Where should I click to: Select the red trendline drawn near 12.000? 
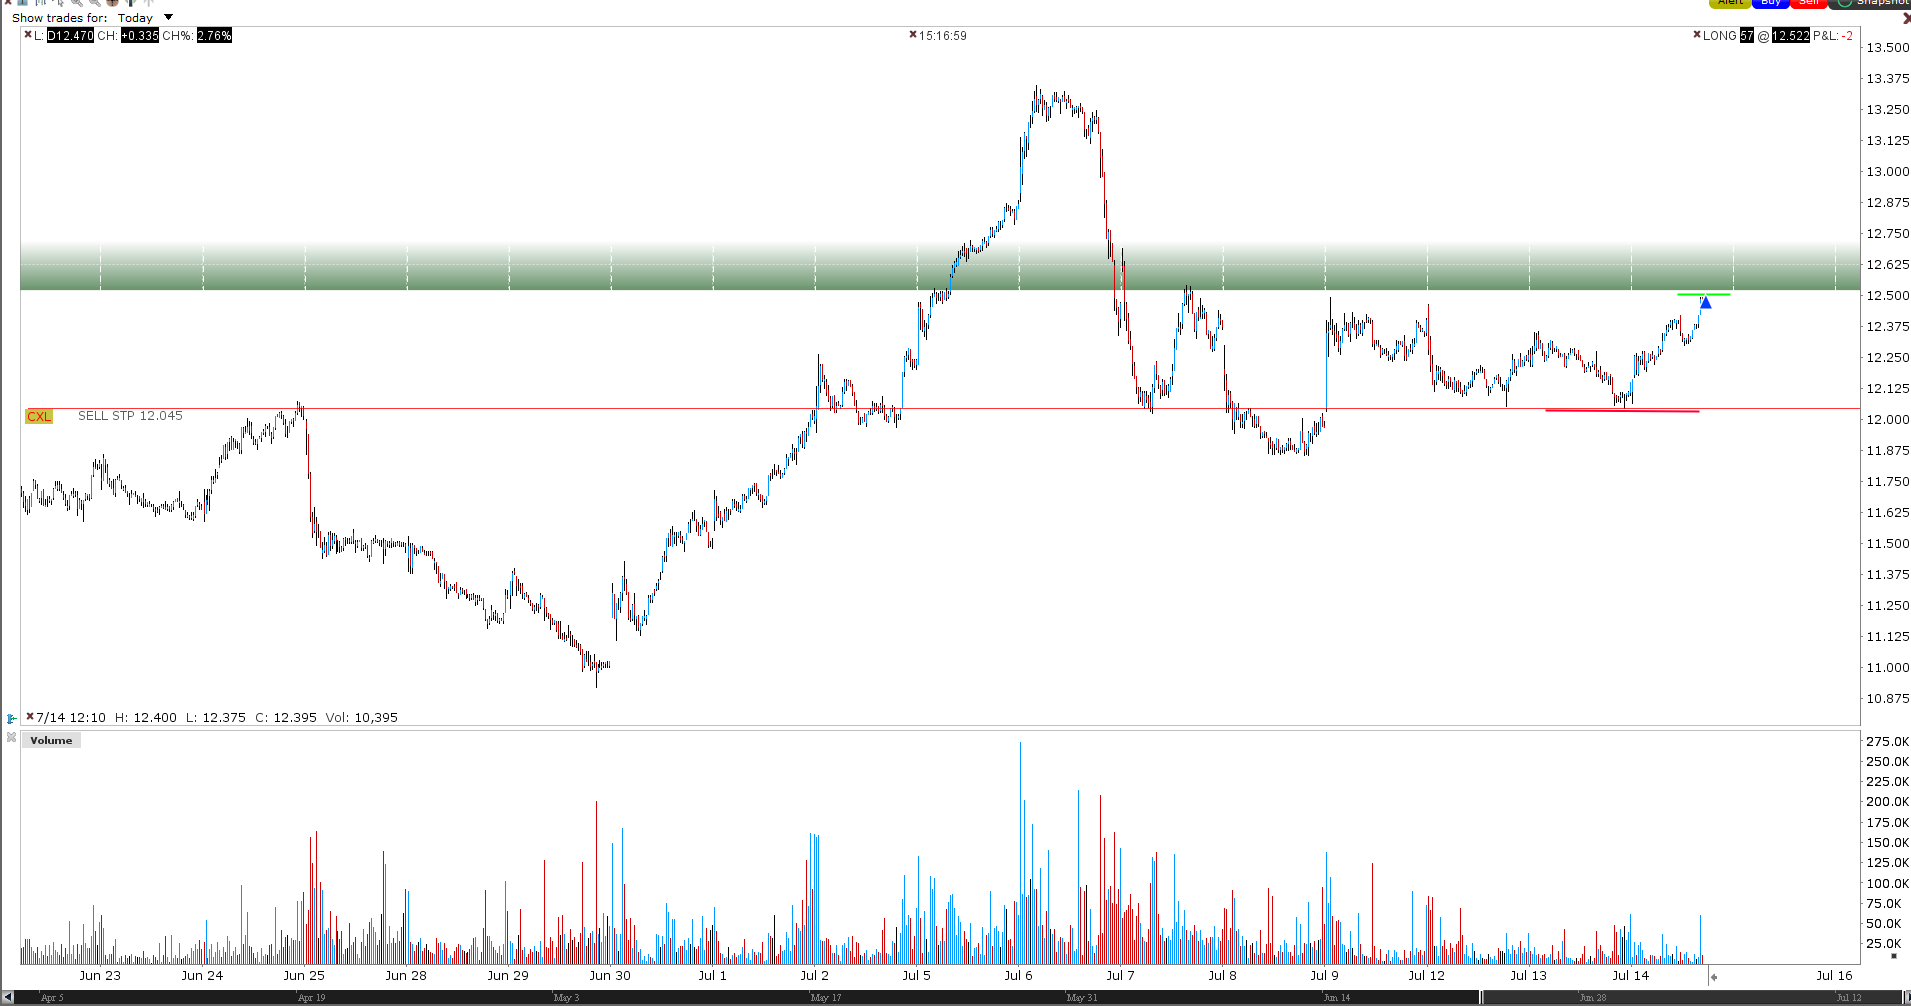[1622, 410]
